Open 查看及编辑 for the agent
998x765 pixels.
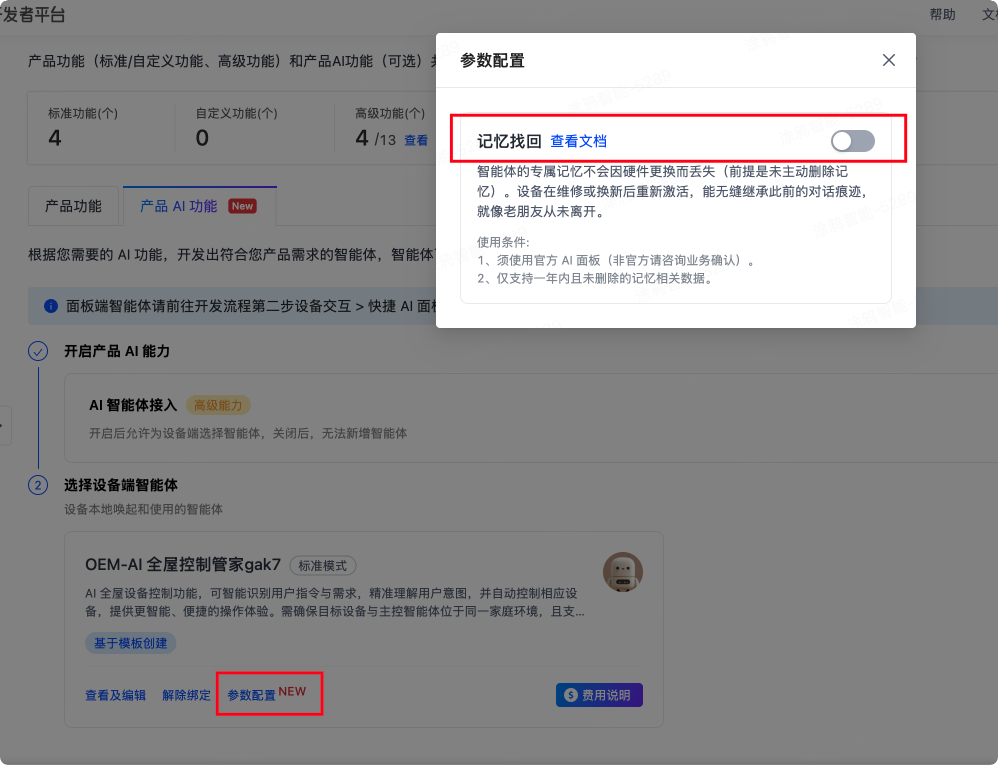point(115,695)
